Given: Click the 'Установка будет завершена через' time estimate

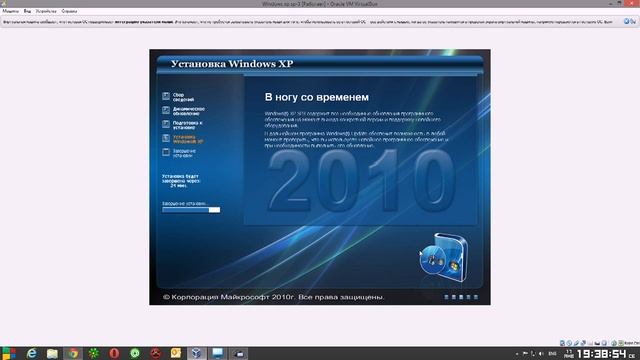Looking at the screenshot, I should pos(181,181).
